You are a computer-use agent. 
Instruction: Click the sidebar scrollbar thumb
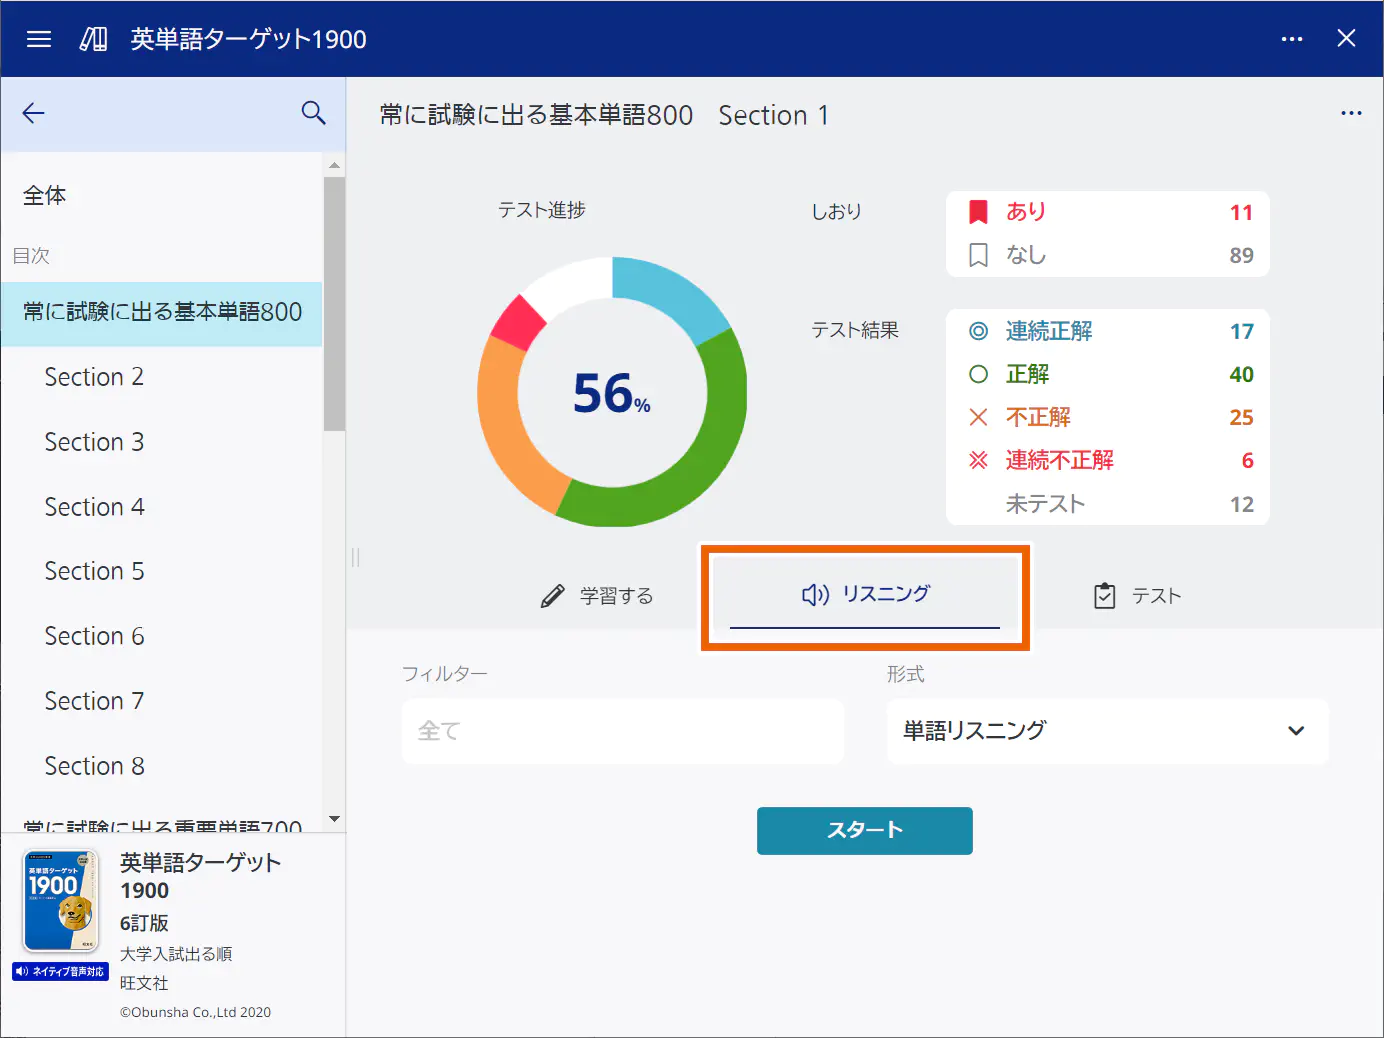click(x=334, y=303)
